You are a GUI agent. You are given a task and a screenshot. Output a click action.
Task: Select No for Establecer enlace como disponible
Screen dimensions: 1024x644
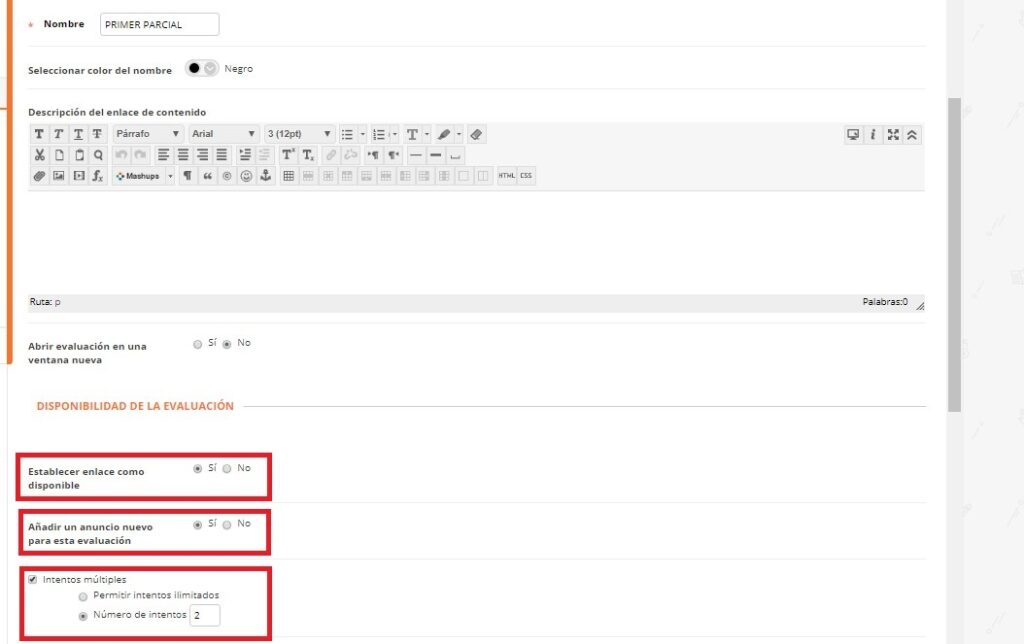[227, 468]
